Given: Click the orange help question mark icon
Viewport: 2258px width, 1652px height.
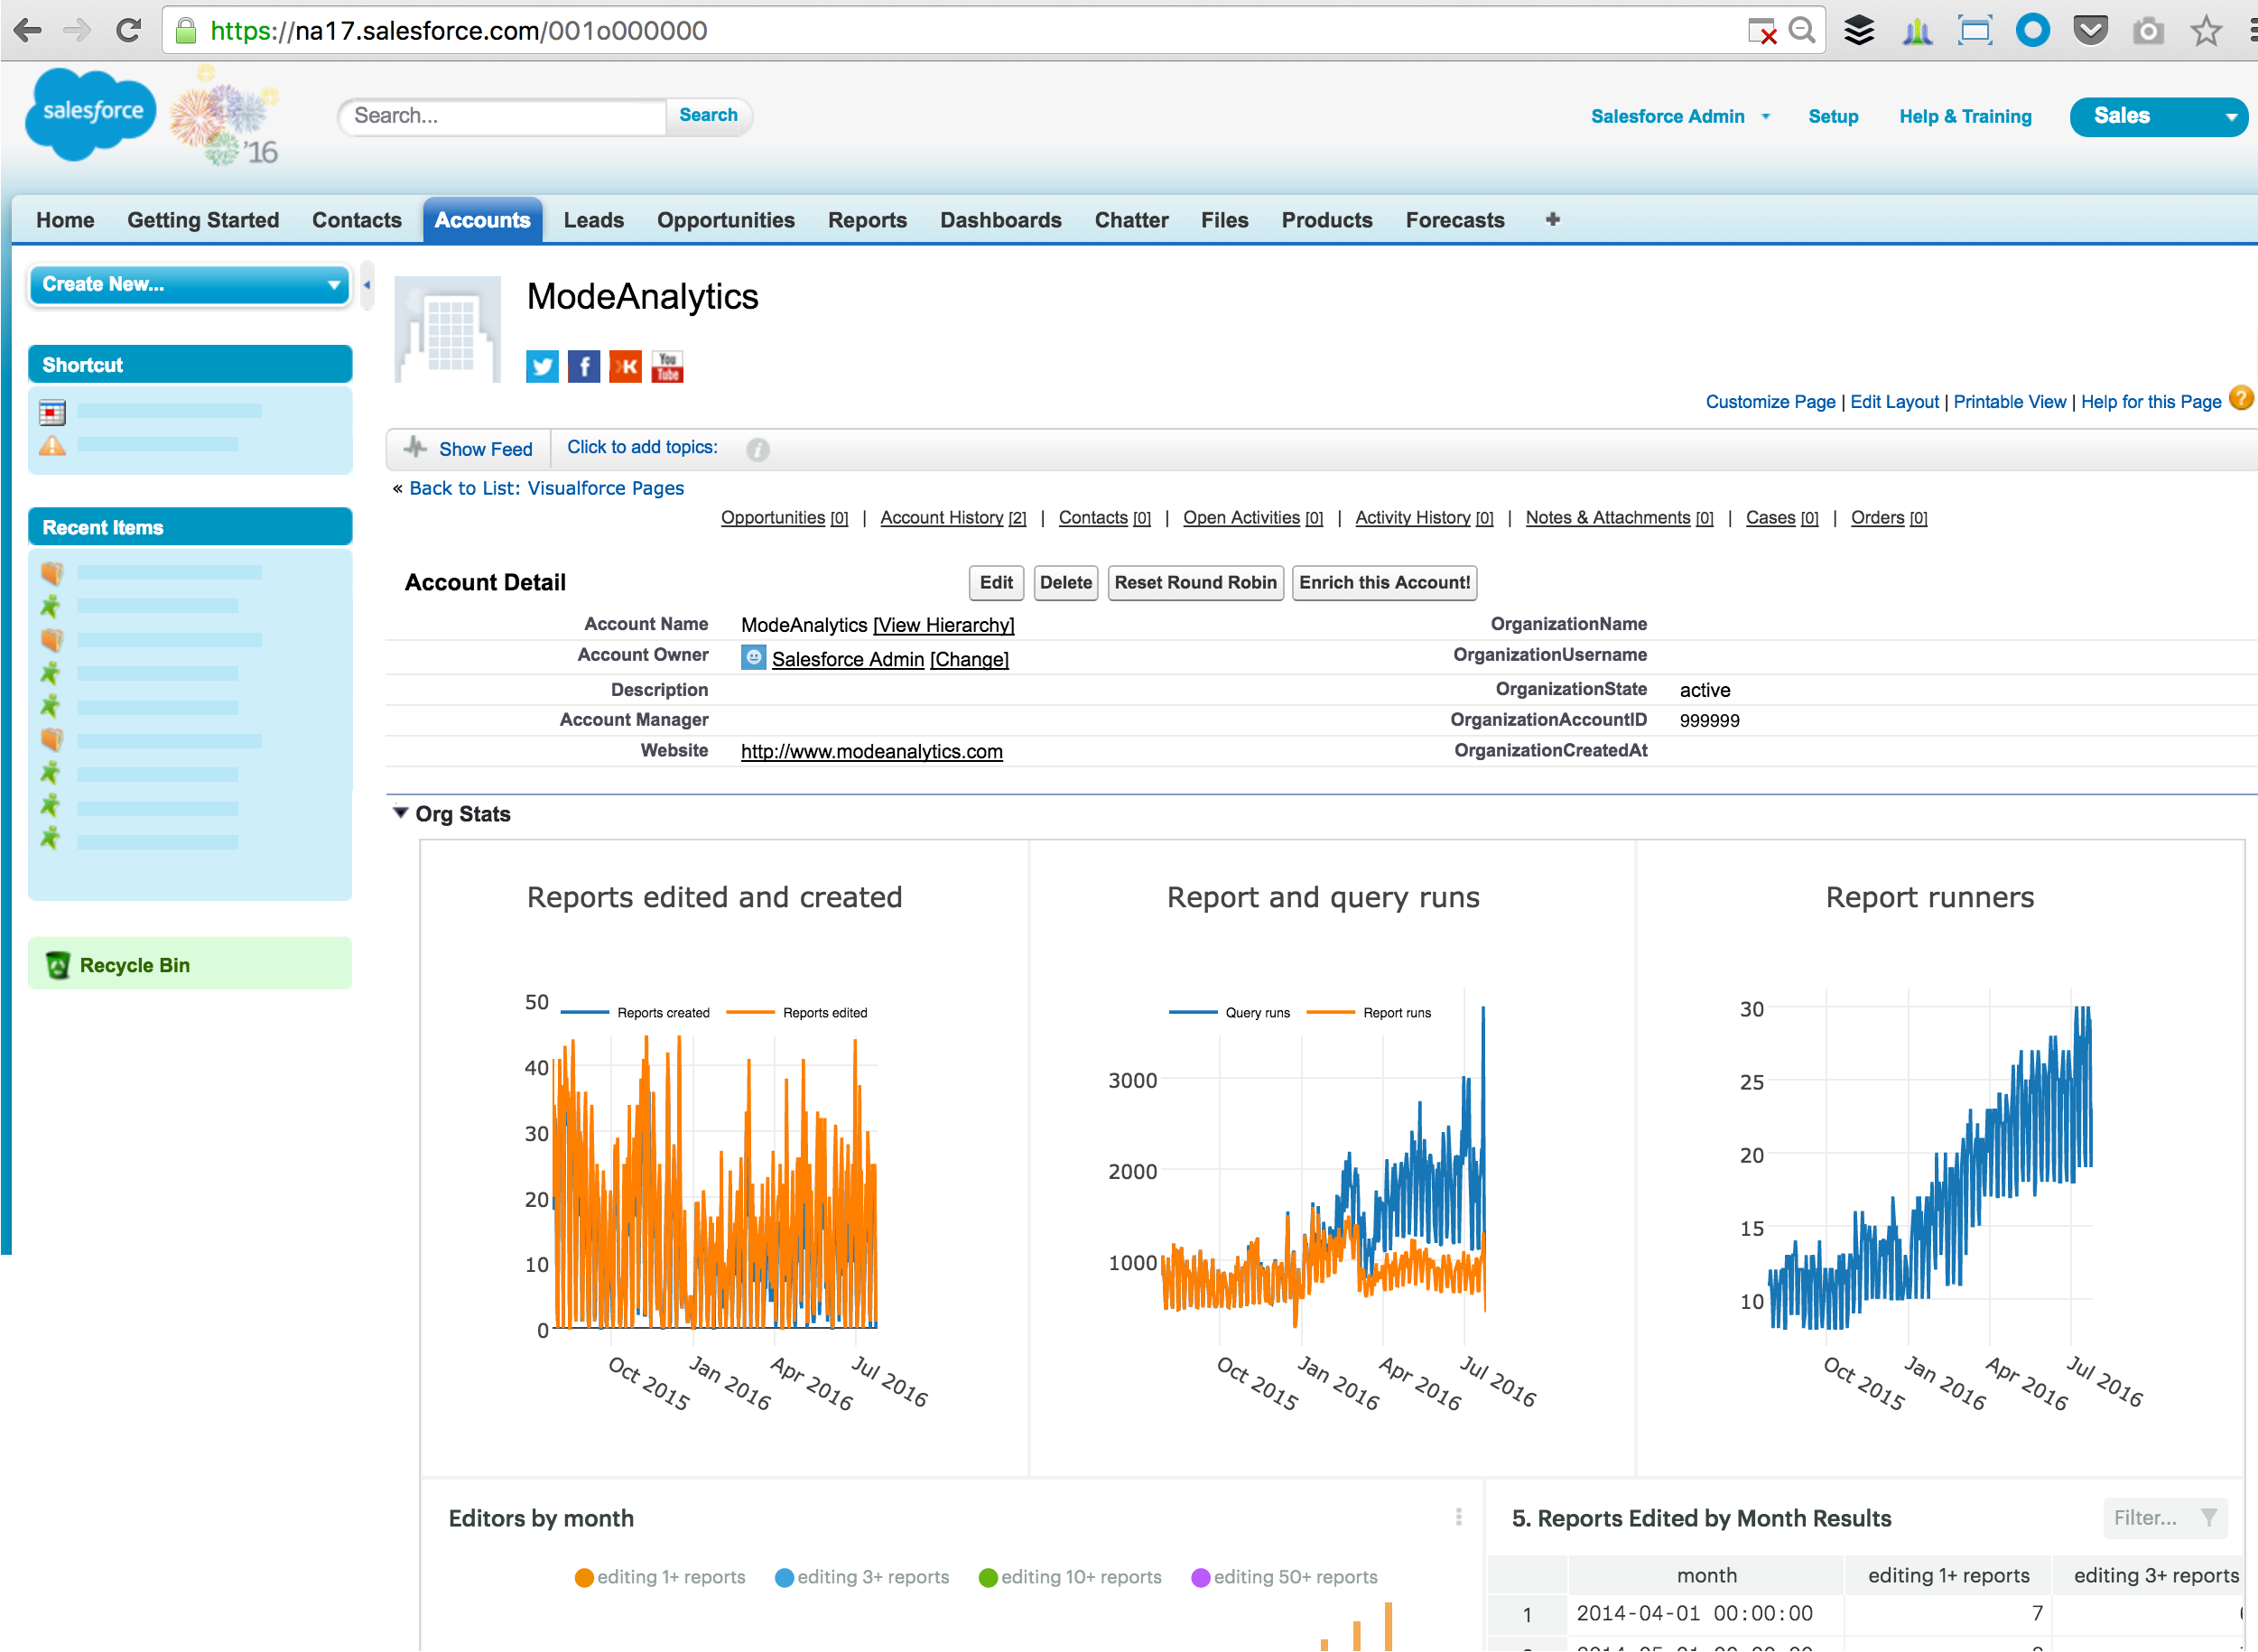Looking at the screenshot, I should tap(2242, 399).
